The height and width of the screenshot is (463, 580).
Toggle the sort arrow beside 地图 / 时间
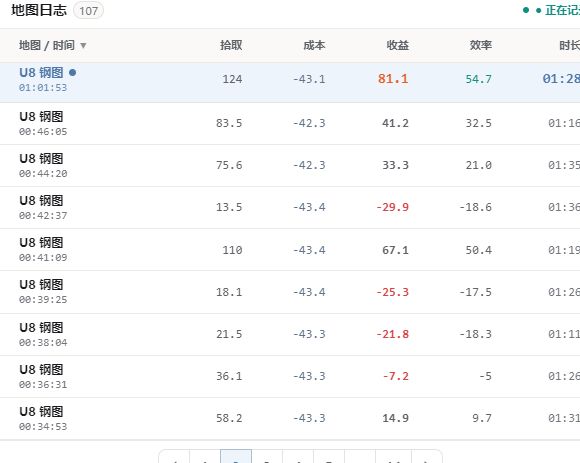click(83, 45)
